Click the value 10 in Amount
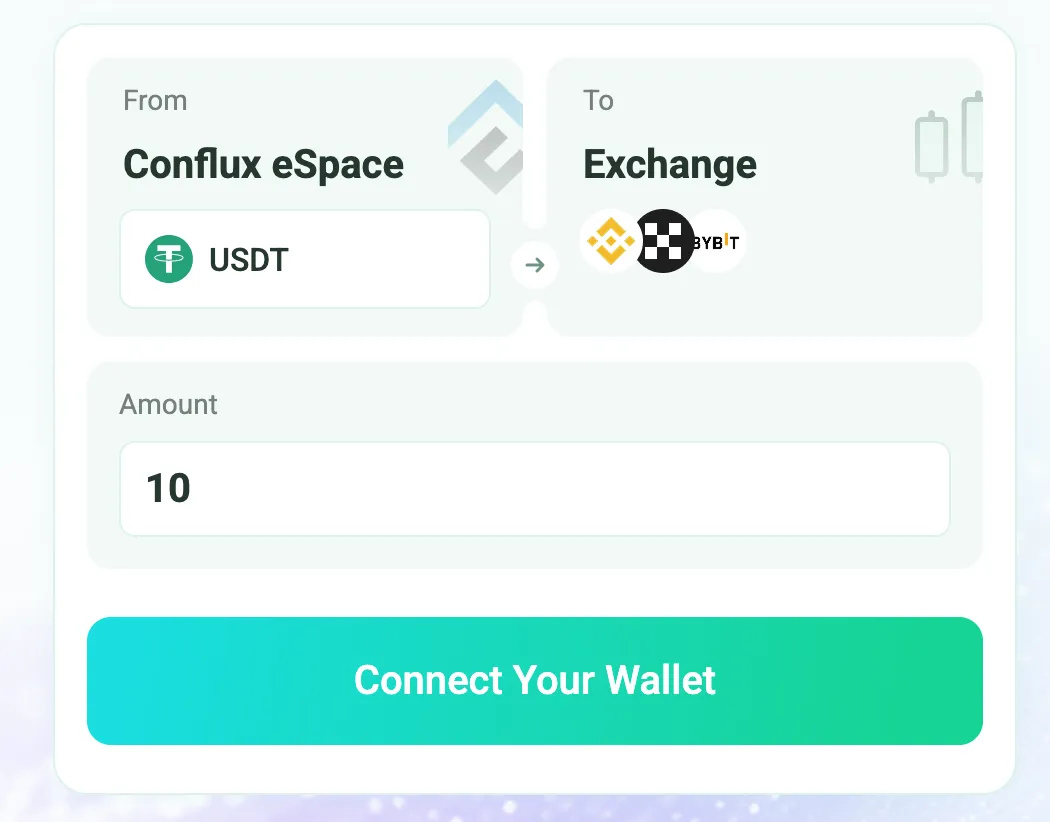 coord(168,488)
